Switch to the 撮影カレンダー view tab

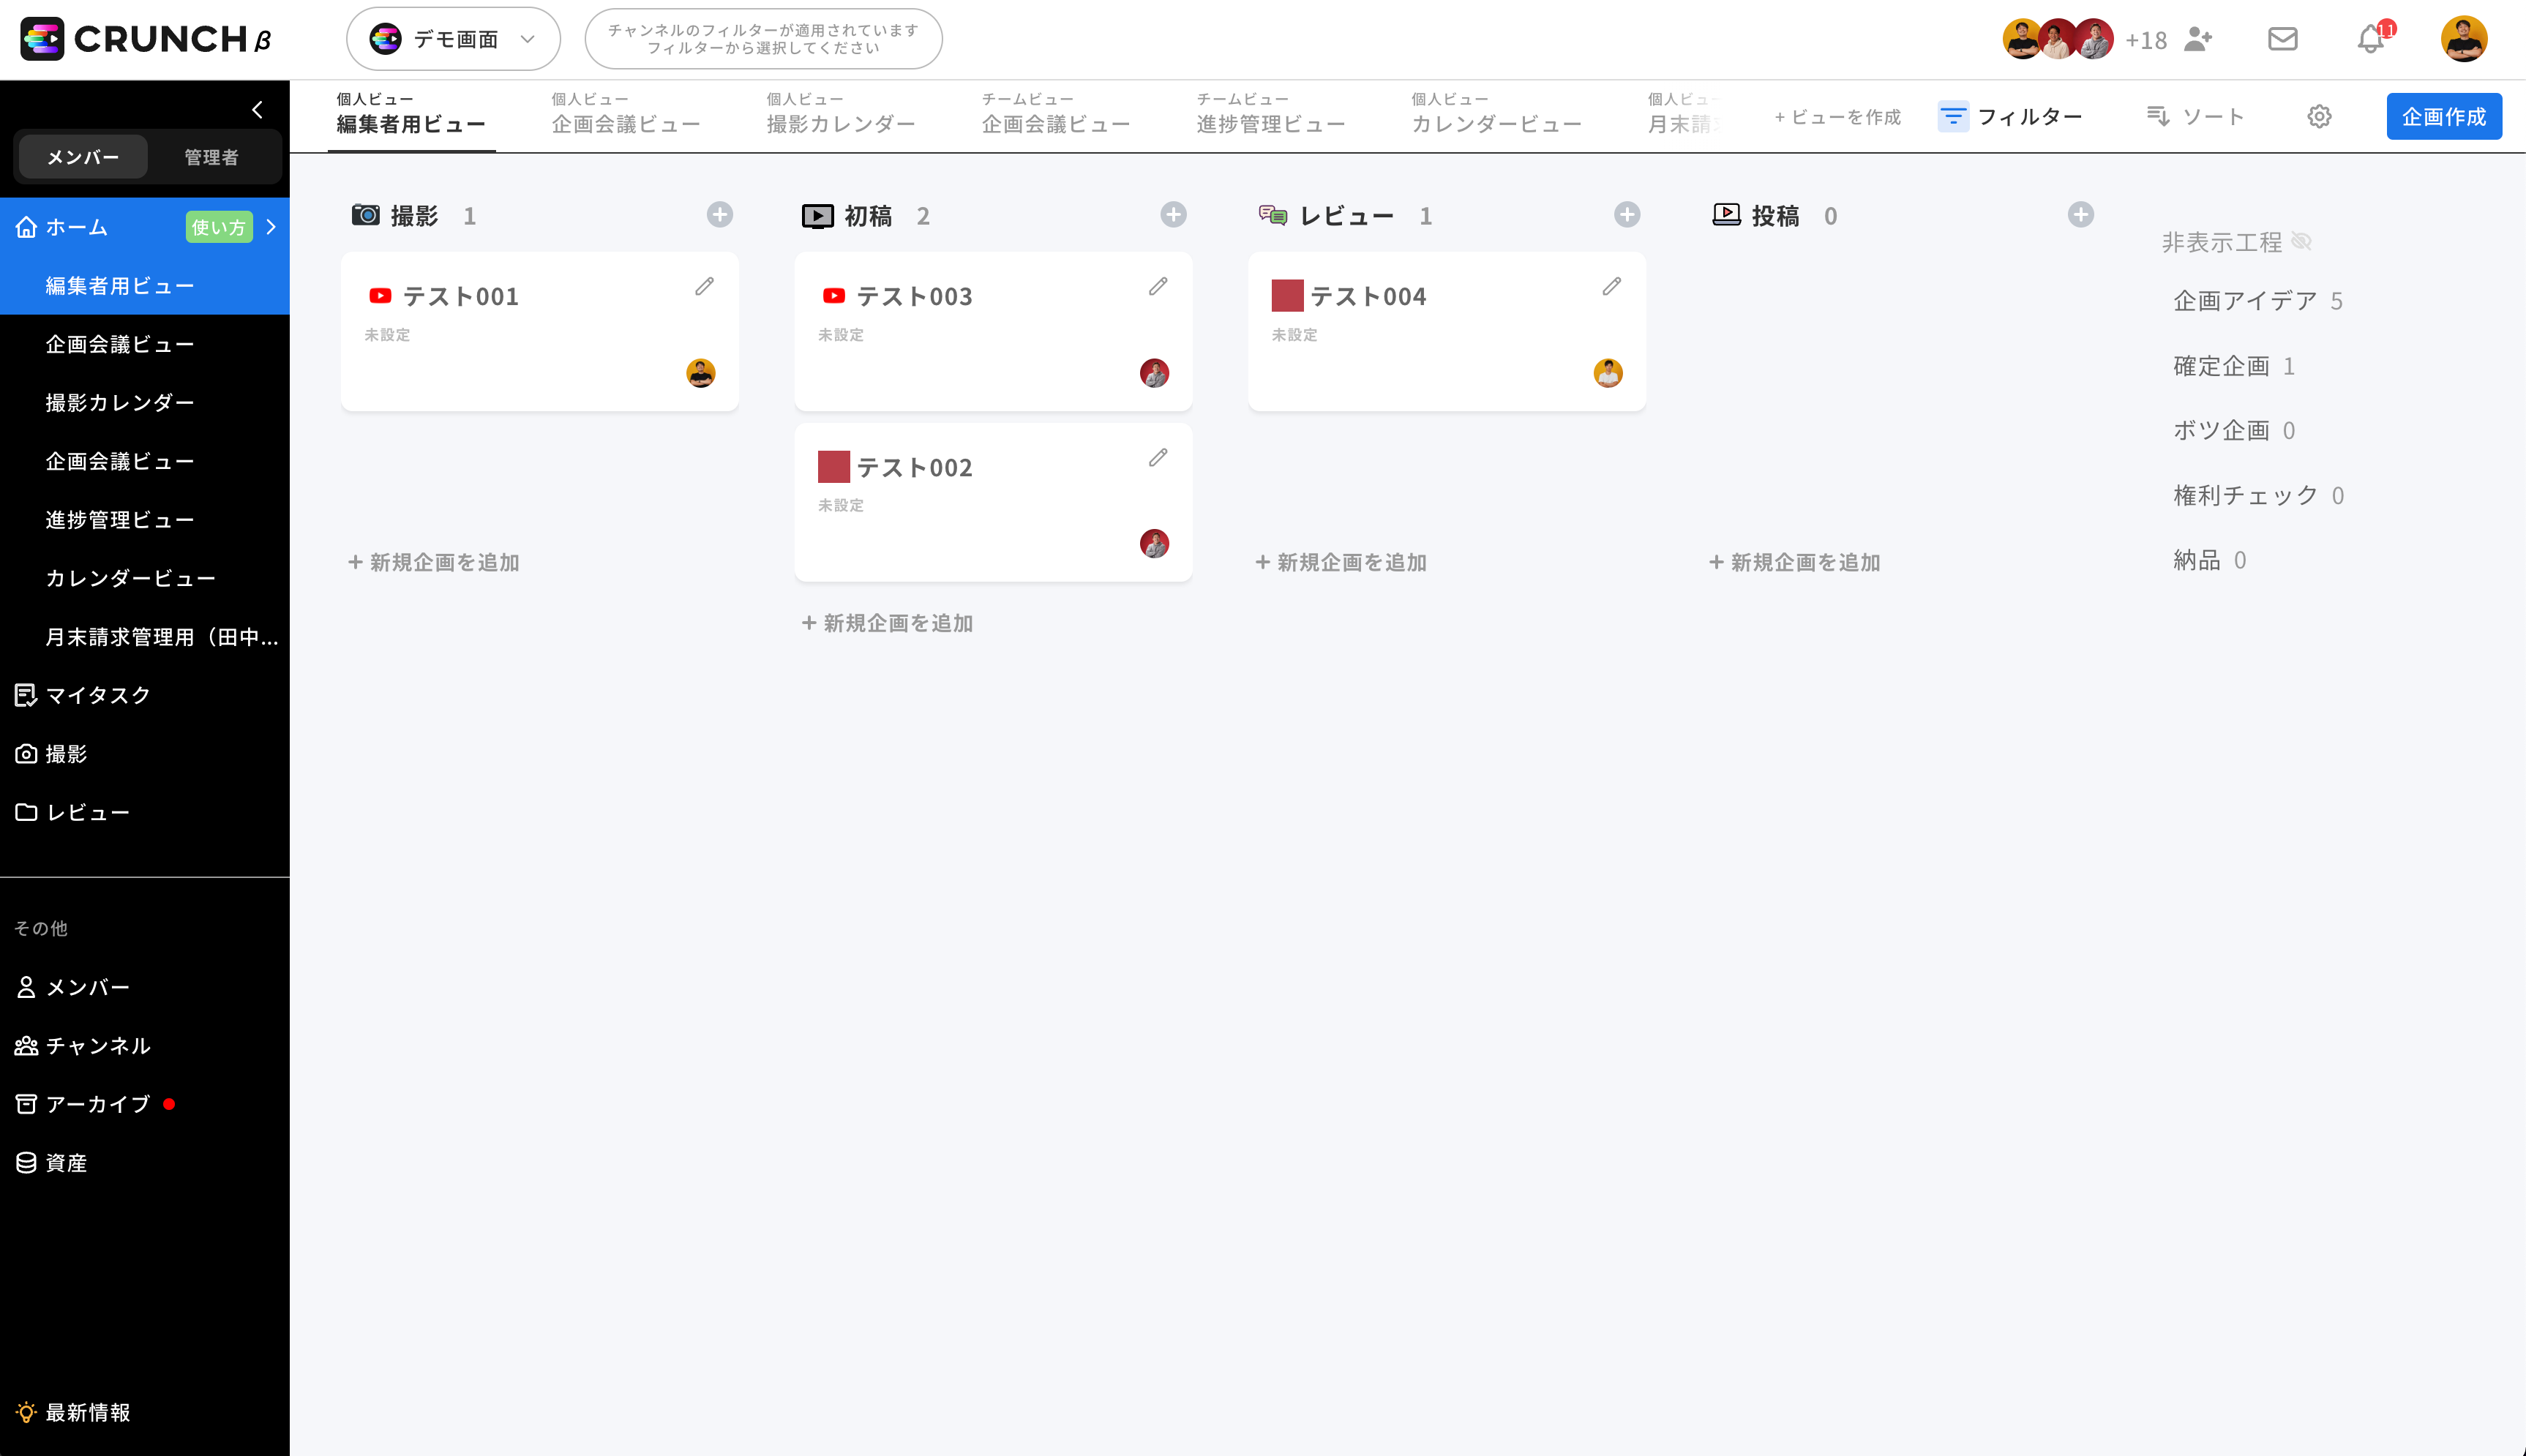point(840,116)
